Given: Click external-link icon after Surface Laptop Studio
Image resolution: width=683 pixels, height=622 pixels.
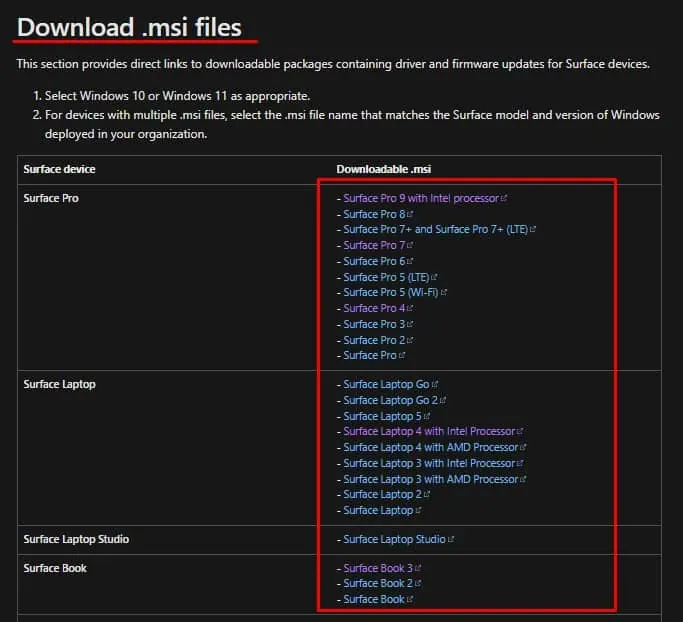Looking at the screenshot, I should coord(451,540).
